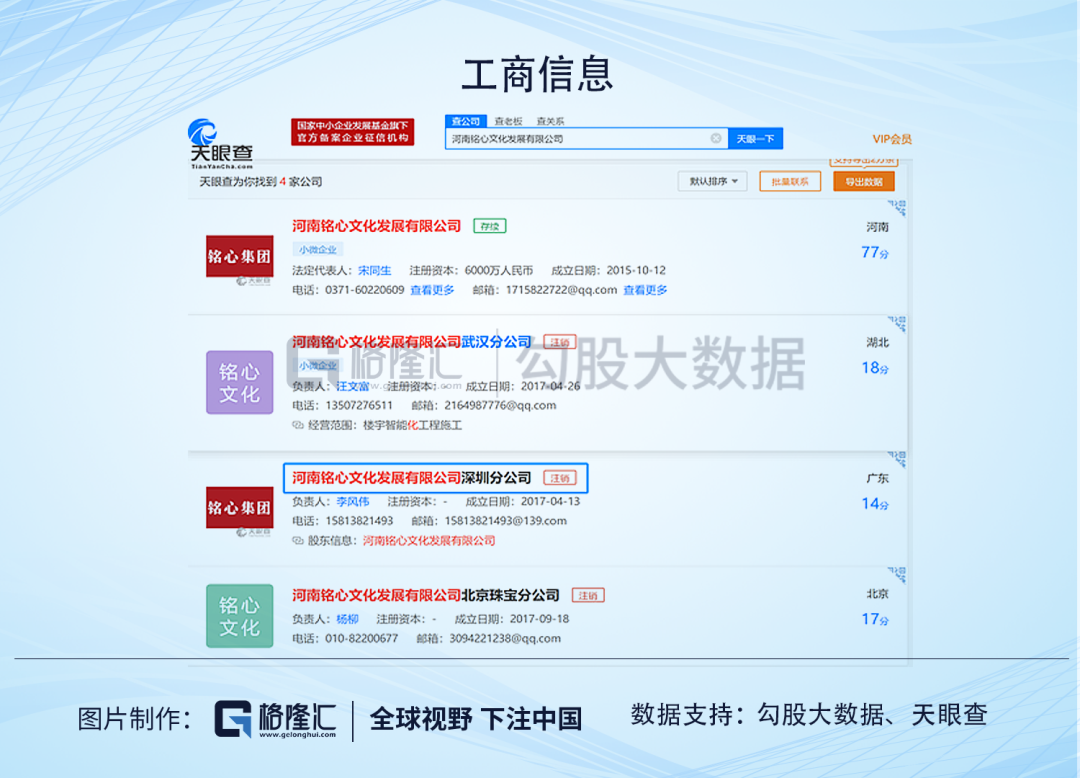
Task: Open the 铭心集团 logo of 深圳分公司
Action: click(240, 507)
